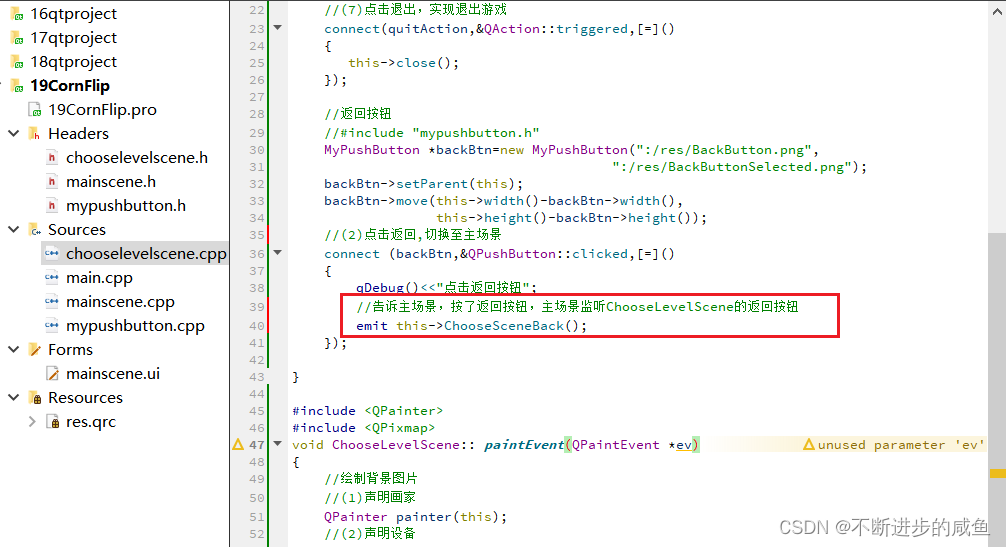Open the 17qtproject project folder
The width and height of the screenshot is (1006, 547).
(x=73, y=38)
